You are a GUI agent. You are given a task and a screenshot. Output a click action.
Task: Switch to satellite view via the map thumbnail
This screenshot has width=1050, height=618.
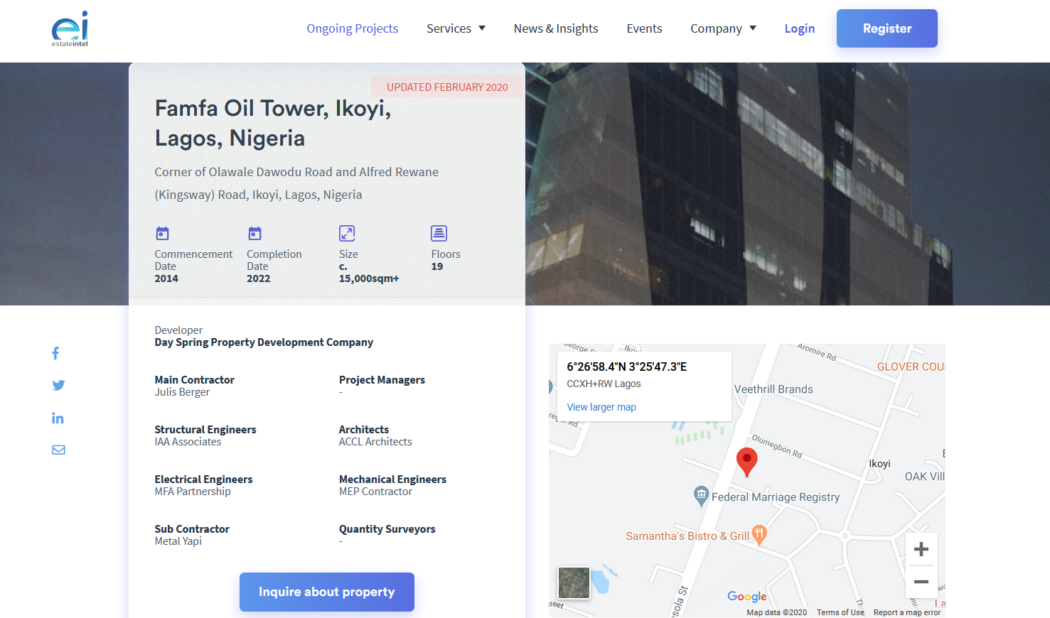pyautogui.click(x=573, y=583)
